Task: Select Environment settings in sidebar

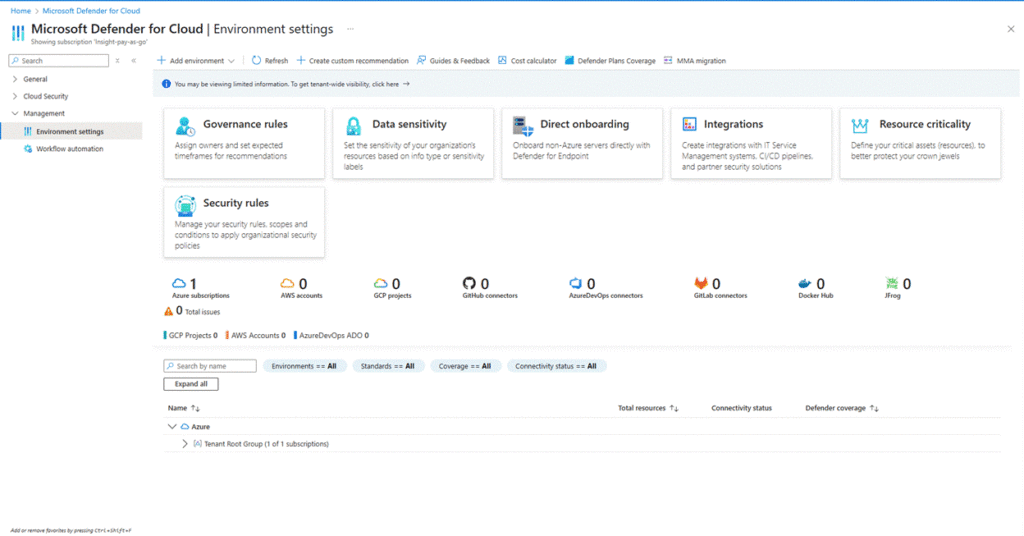Action: coord(69,131)
